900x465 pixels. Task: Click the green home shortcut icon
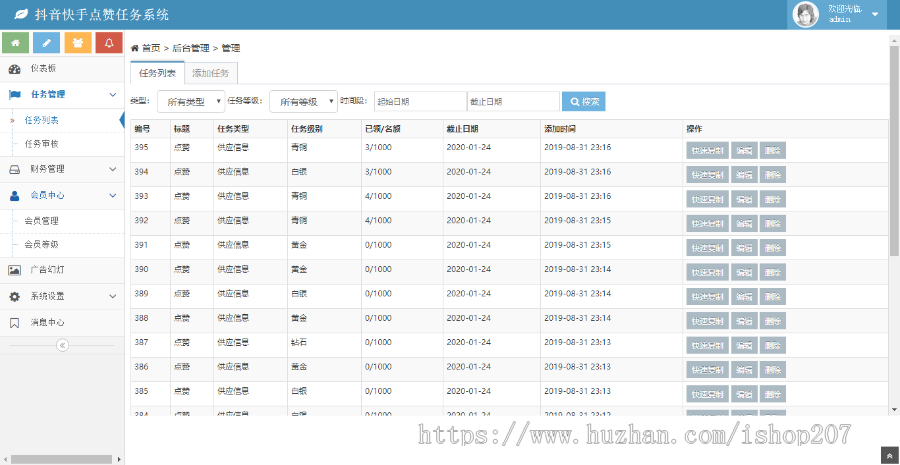[x=15, y=43]
